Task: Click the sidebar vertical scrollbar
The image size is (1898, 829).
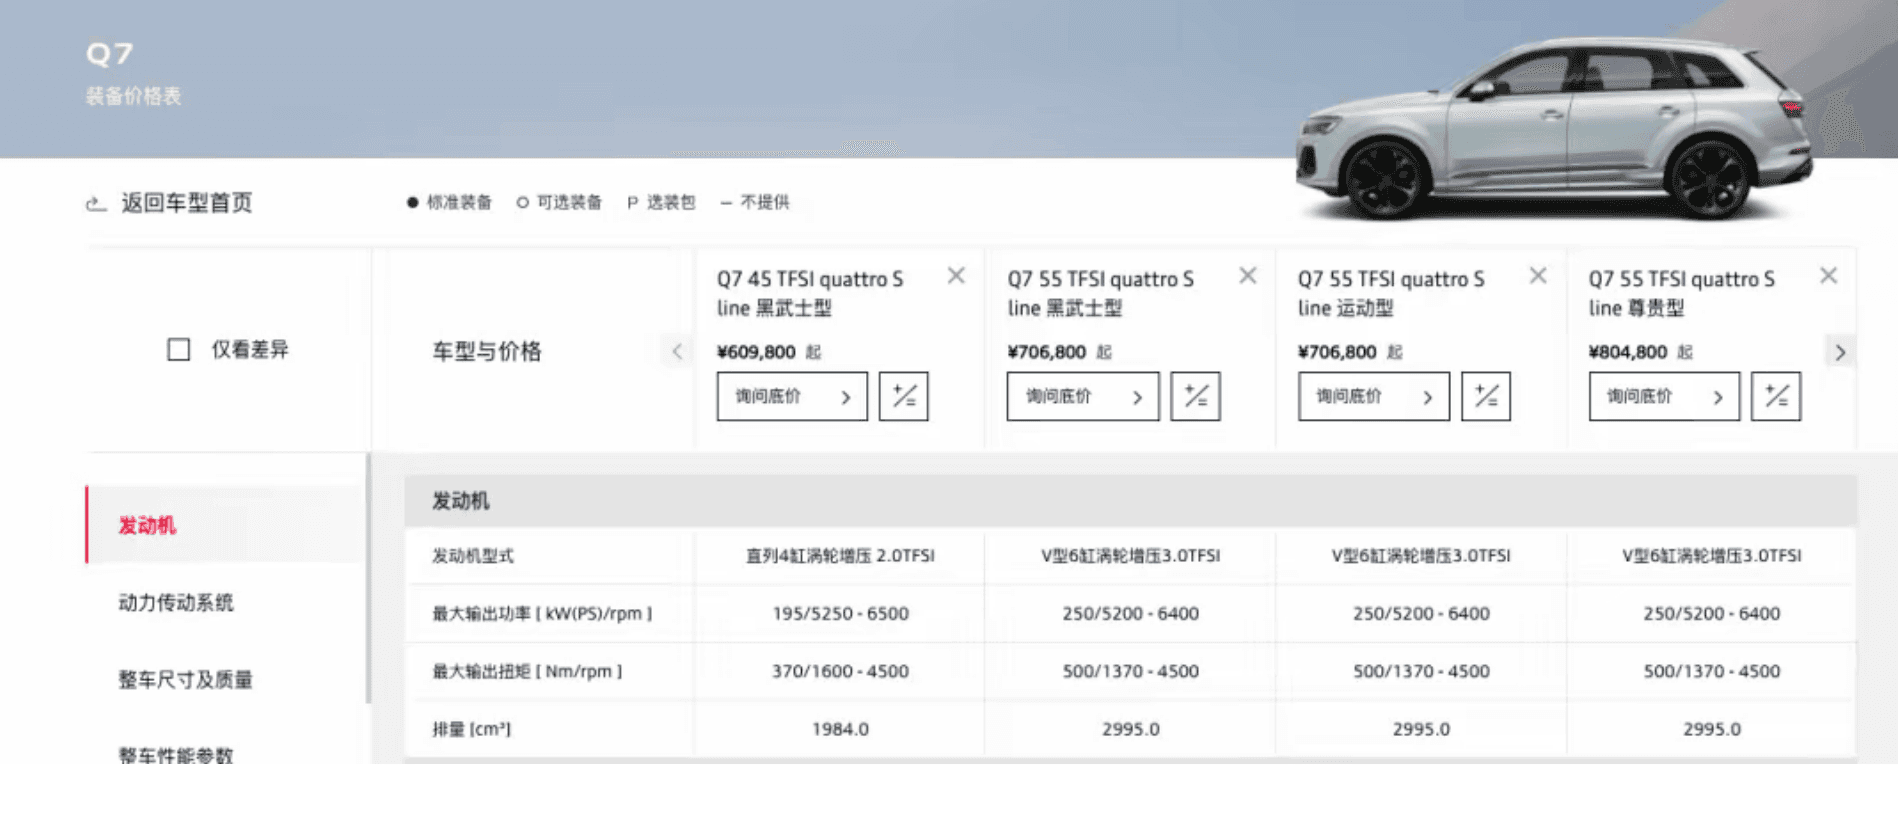Action: [368, 580]
